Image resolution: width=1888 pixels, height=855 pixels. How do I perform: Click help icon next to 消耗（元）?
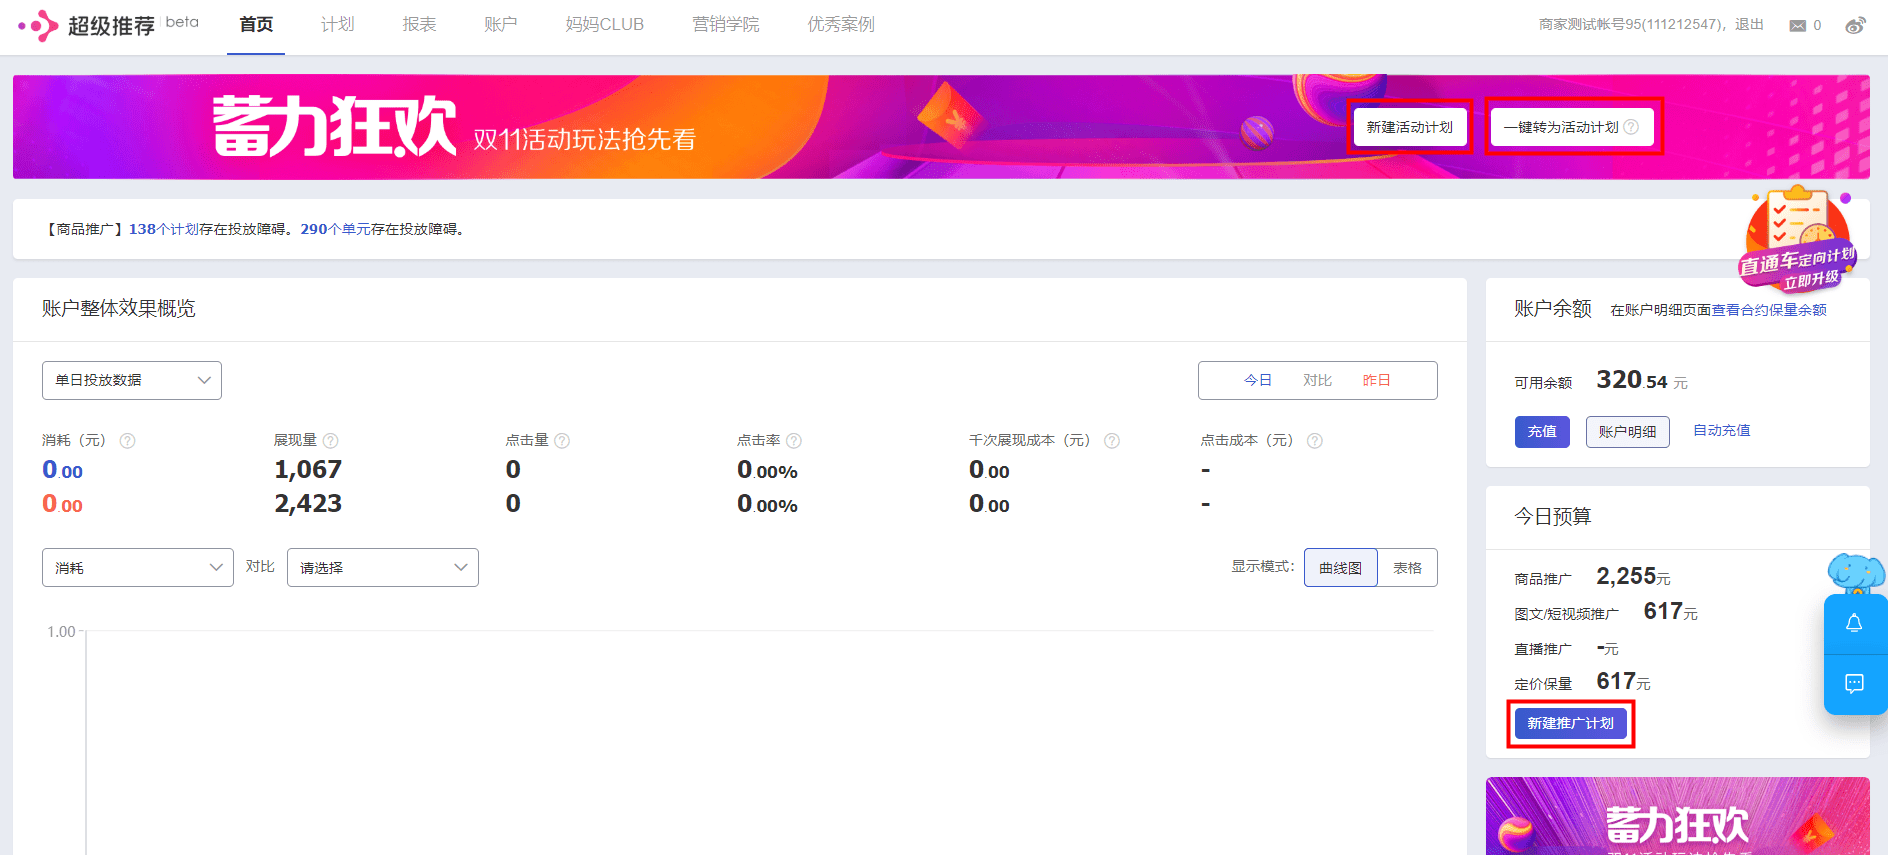point(127,441)
